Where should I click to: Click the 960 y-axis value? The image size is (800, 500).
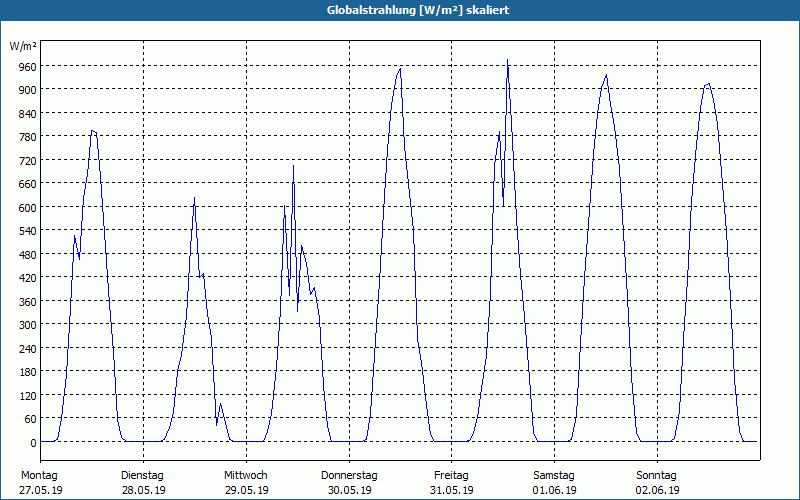pyautogui.click(x=28, y=67)
